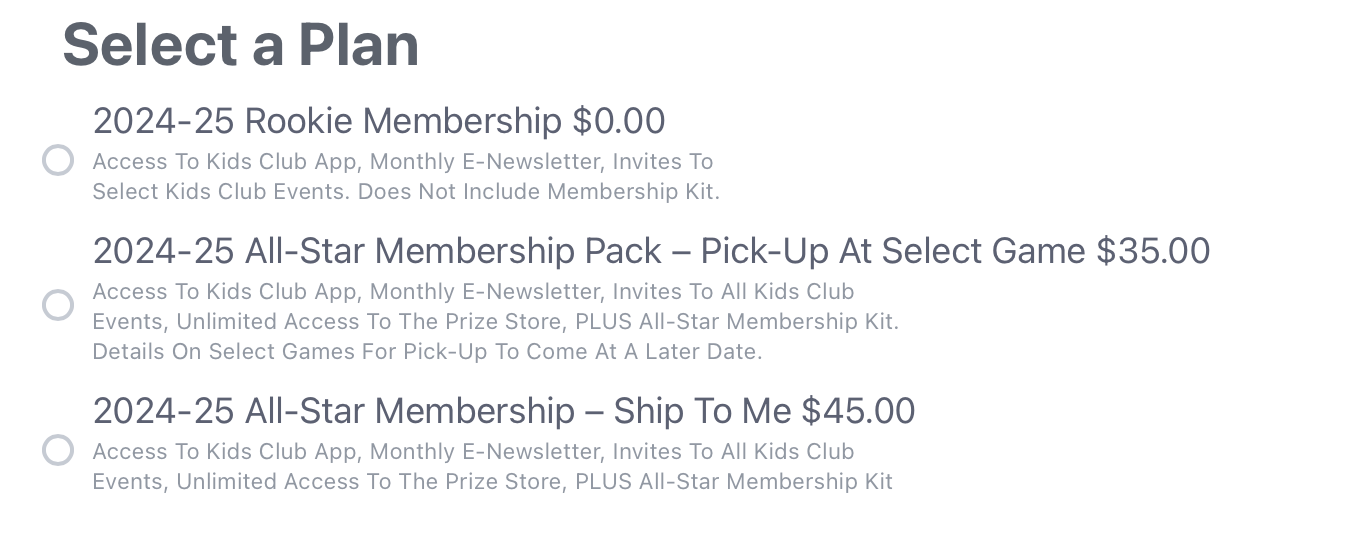1372x542 pixels.
Task: Click the 2024-25 Rookie Membership plan title
Action: (326, 121)
